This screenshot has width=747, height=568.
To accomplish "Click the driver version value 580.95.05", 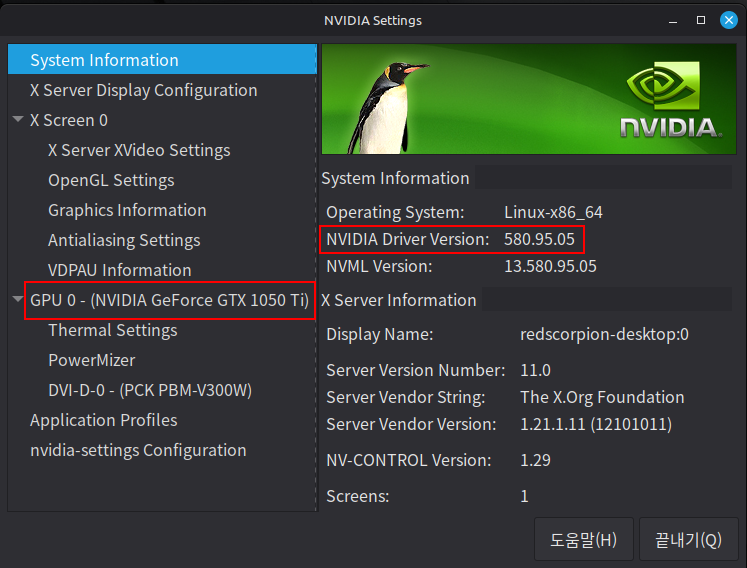I will 539,239.
